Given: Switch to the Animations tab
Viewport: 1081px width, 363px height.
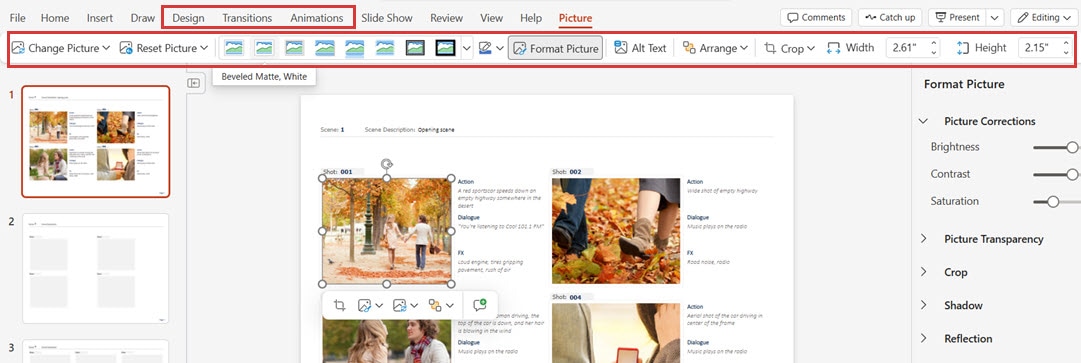Looking at the screenshot, I should pos(316,18).
